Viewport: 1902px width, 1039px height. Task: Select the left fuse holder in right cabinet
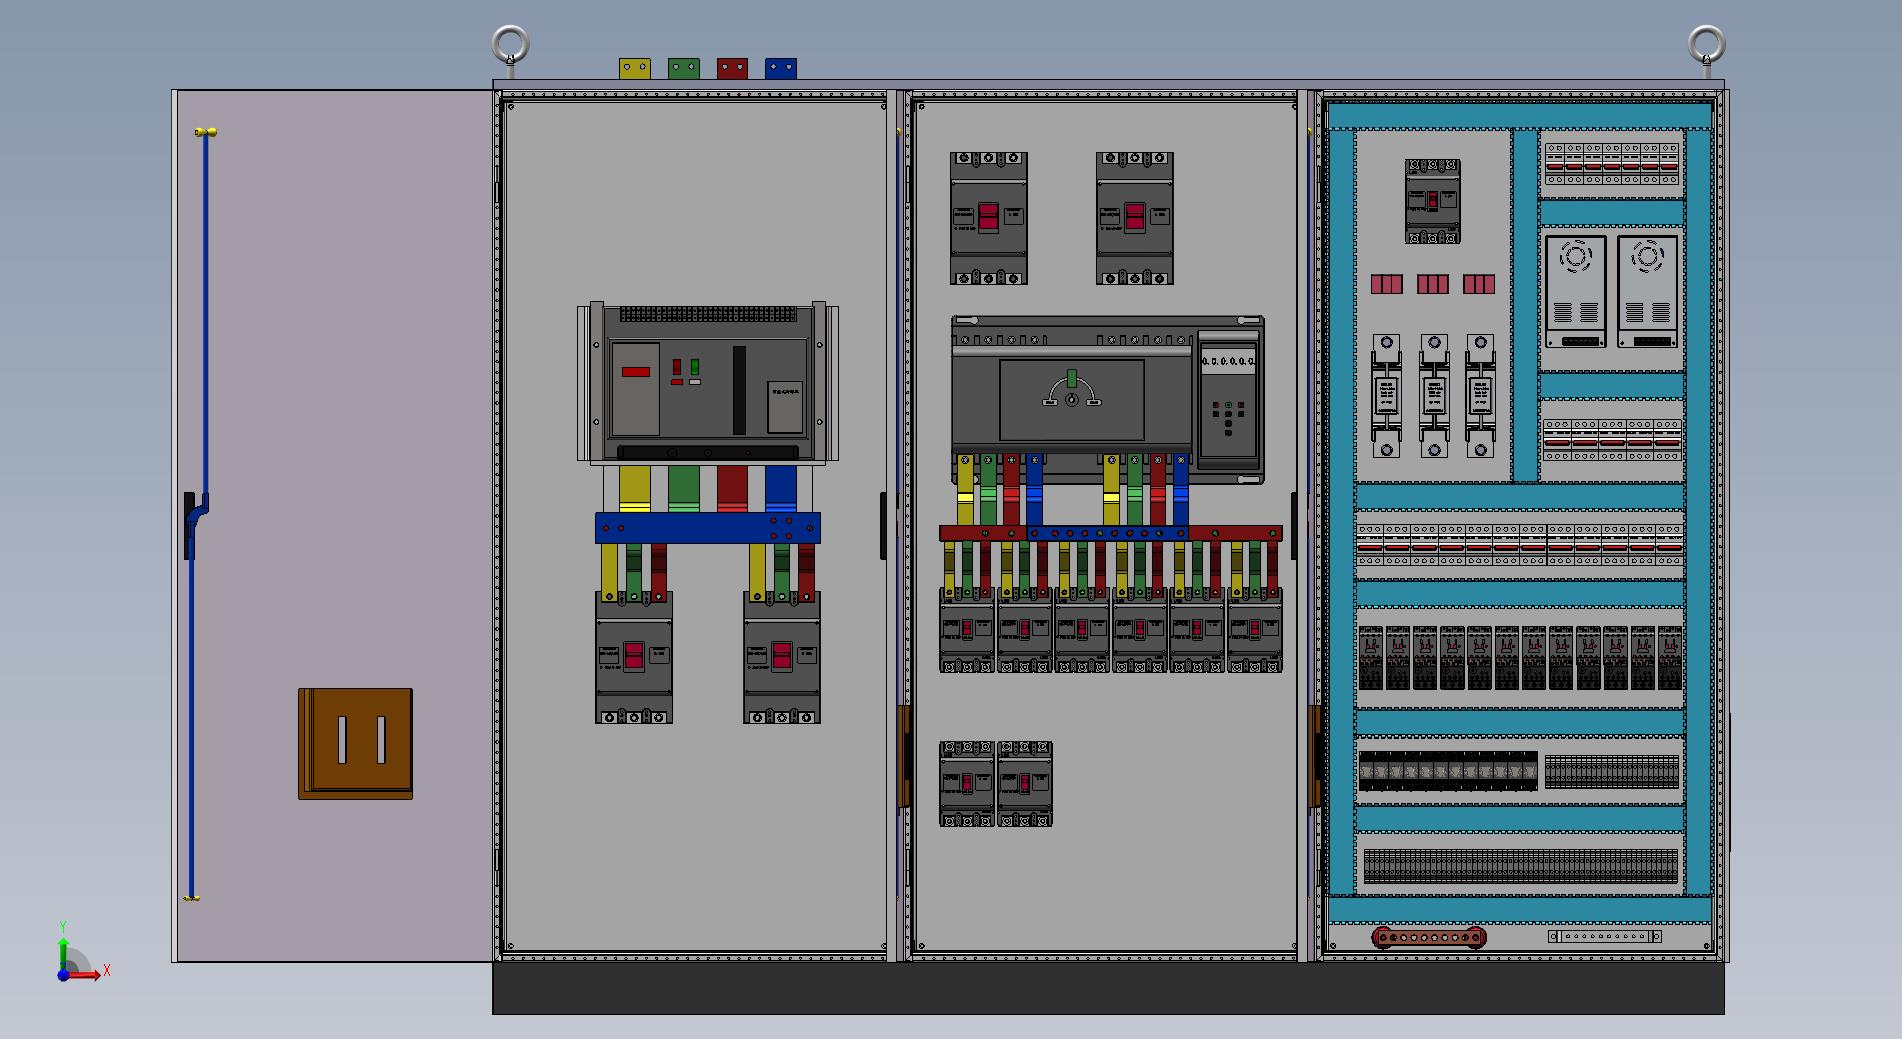tap(1387, 396)
